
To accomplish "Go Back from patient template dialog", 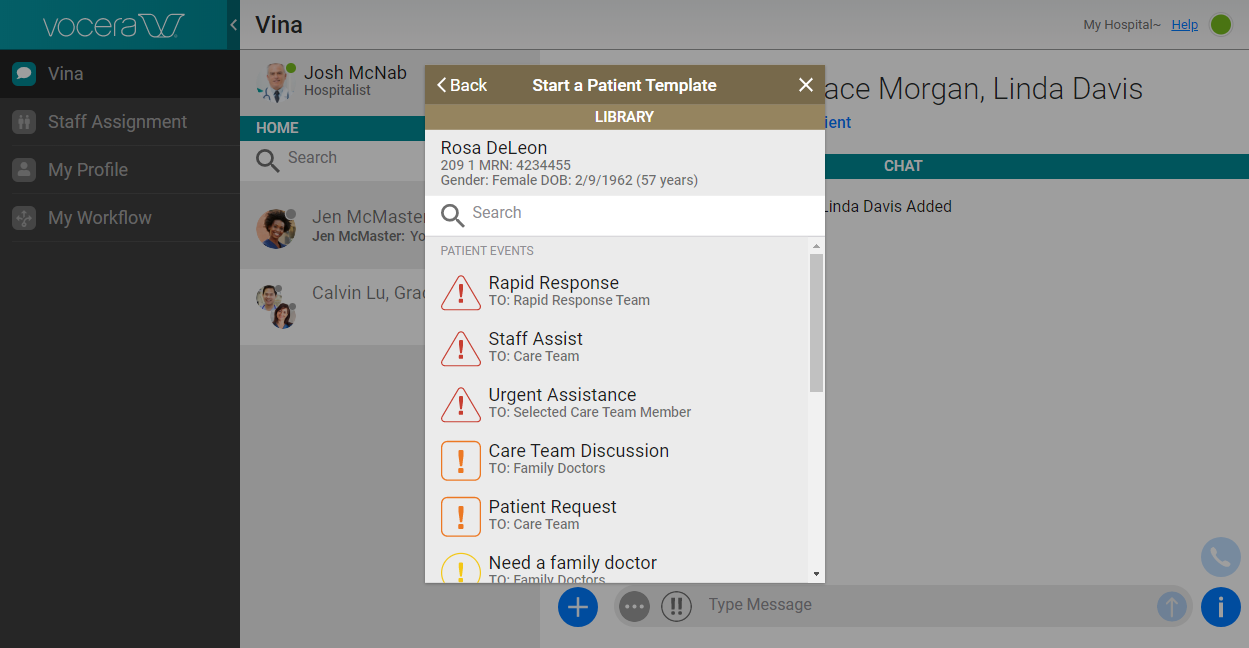I will click(462, 85).
